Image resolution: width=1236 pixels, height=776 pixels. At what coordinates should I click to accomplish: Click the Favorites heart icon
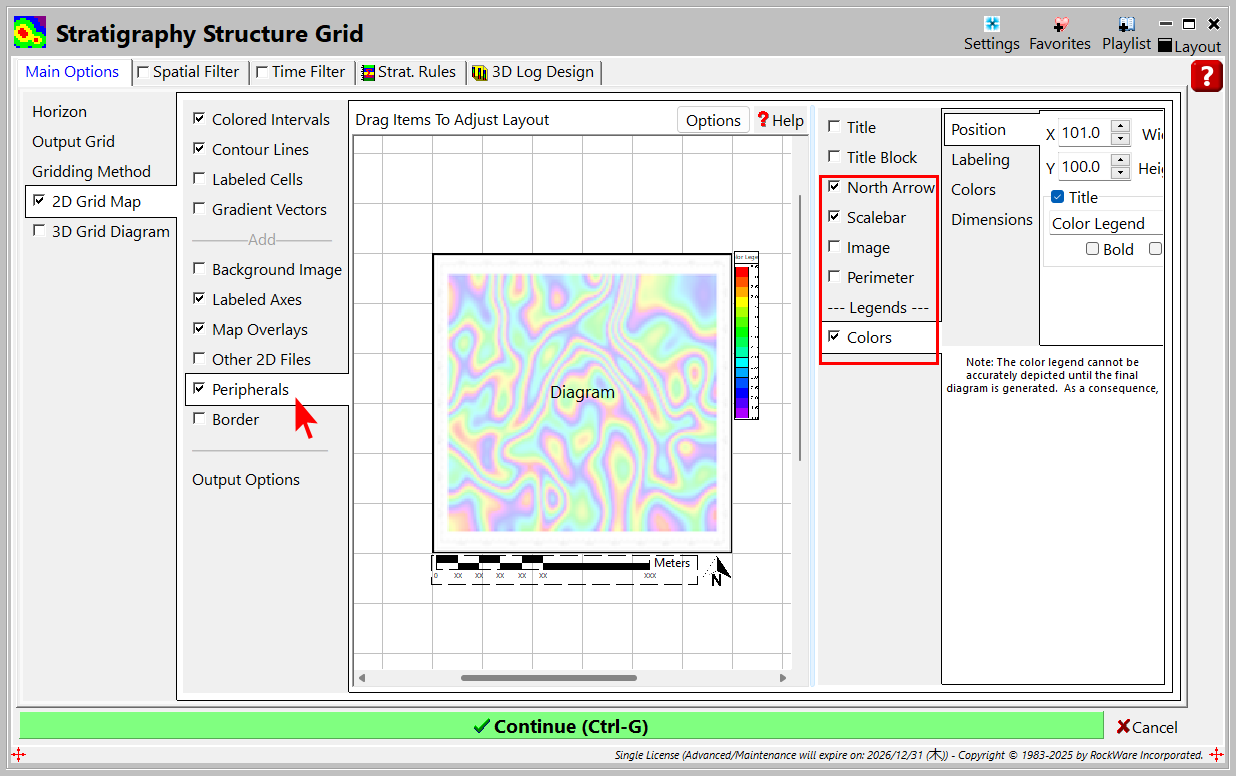coord(1060,25)
